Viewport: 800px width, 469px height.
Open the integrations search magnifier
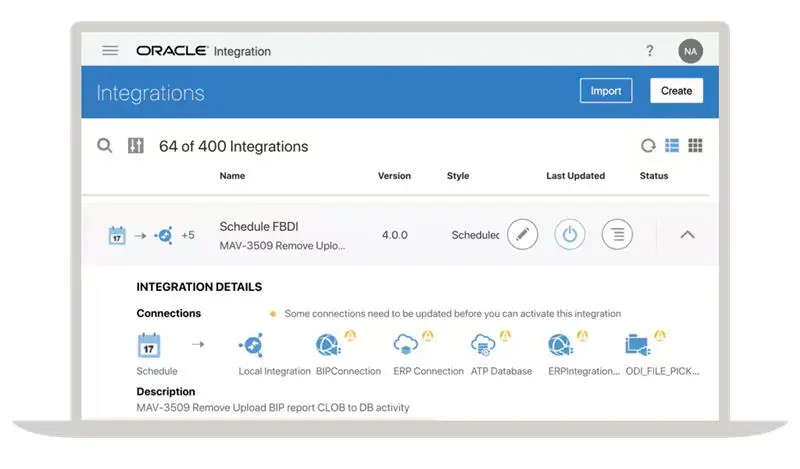coord(105,146)
